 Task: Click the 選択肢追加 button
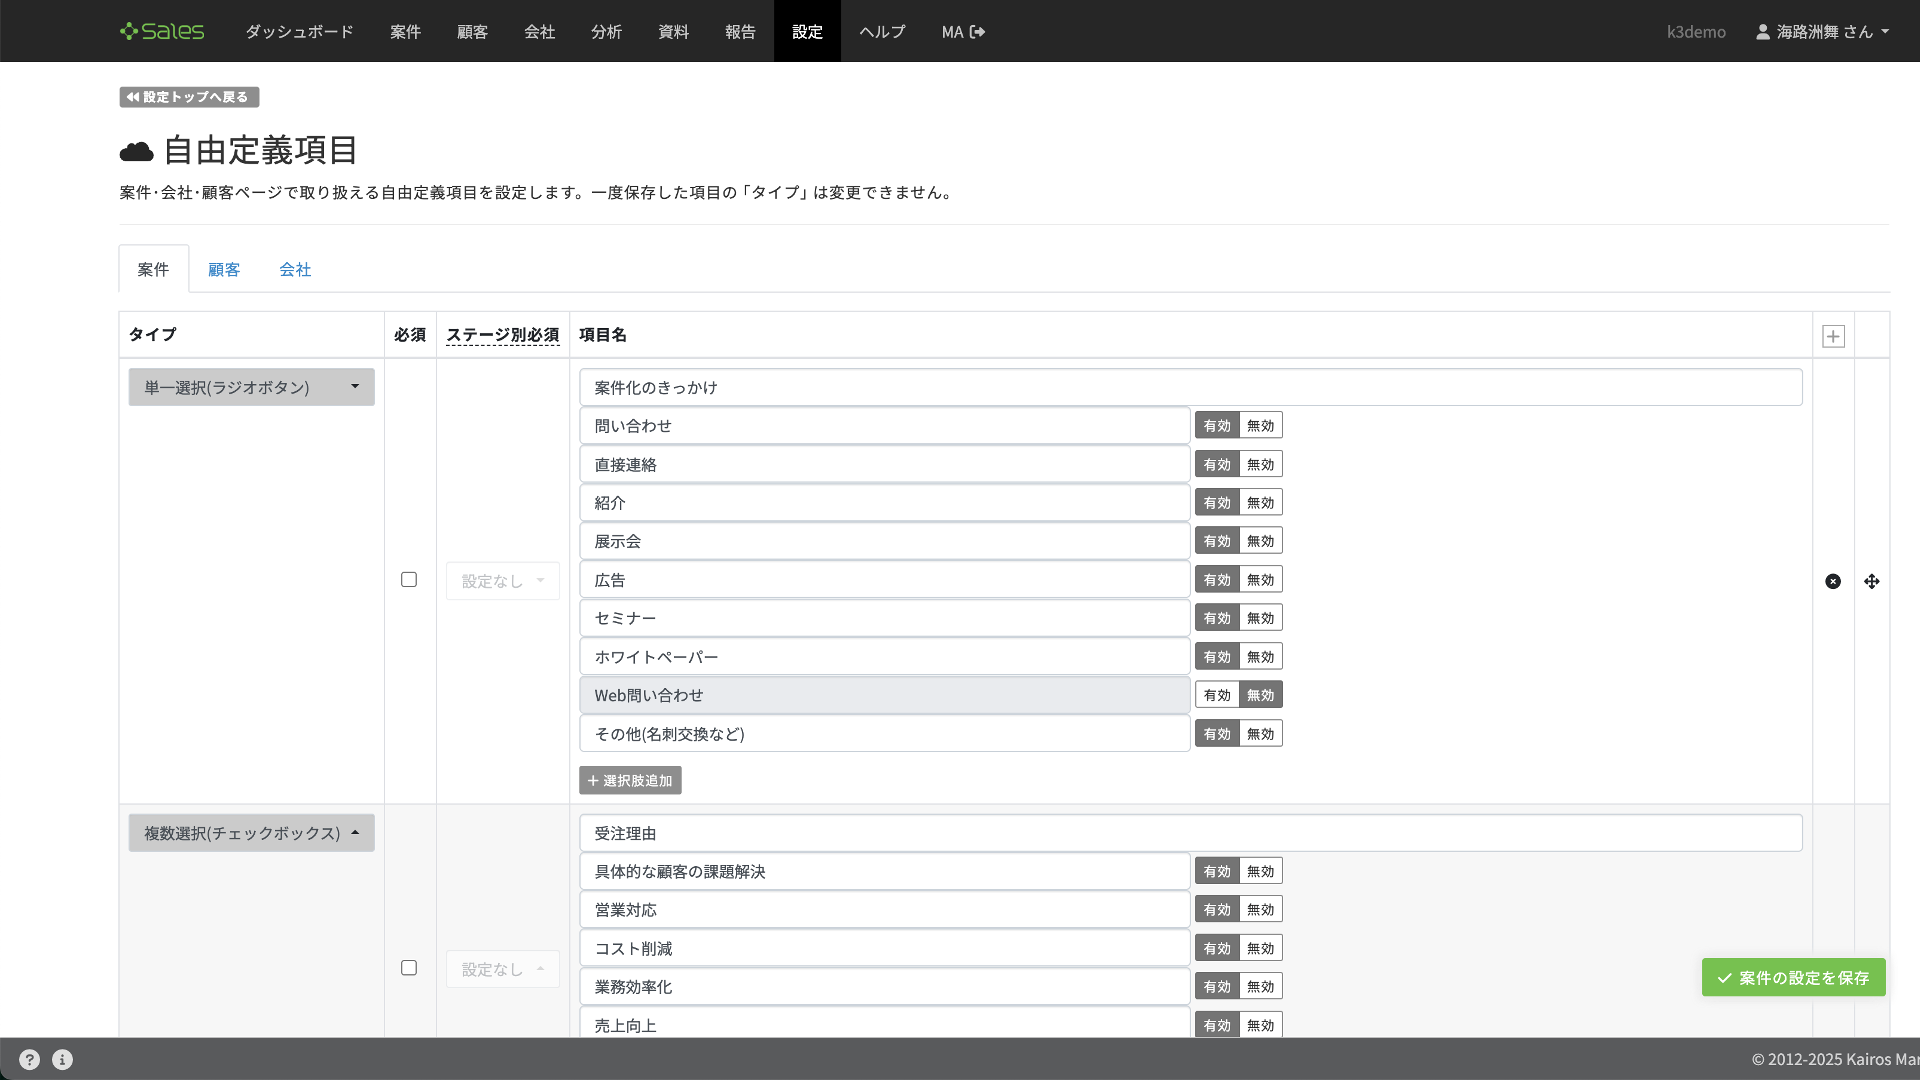[630, 781]
